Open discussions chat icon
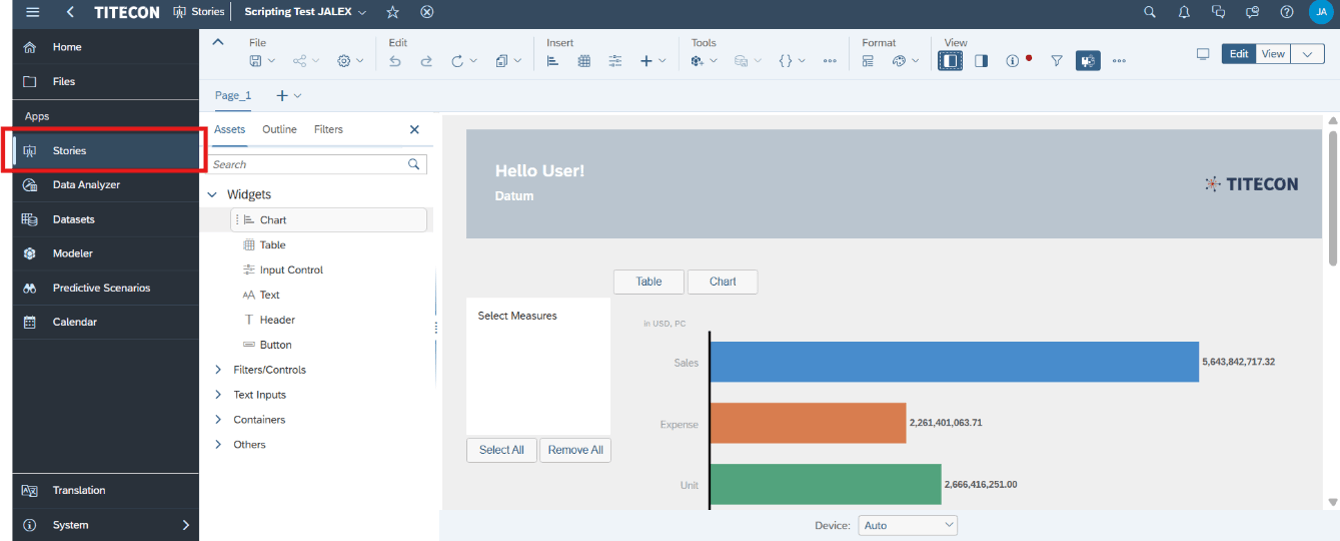1340x541 pixels. pos(1218,12)
